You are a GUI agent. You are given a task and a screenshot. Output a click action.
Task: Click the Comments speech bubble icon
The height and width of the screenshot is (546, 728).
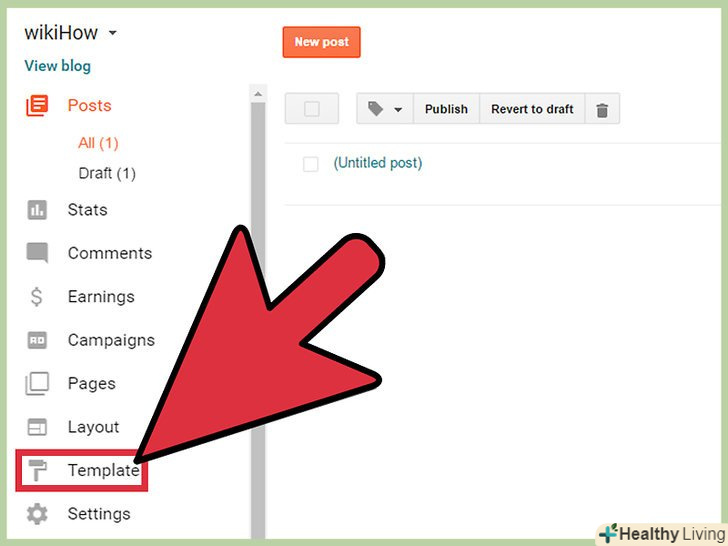point(37,253)
